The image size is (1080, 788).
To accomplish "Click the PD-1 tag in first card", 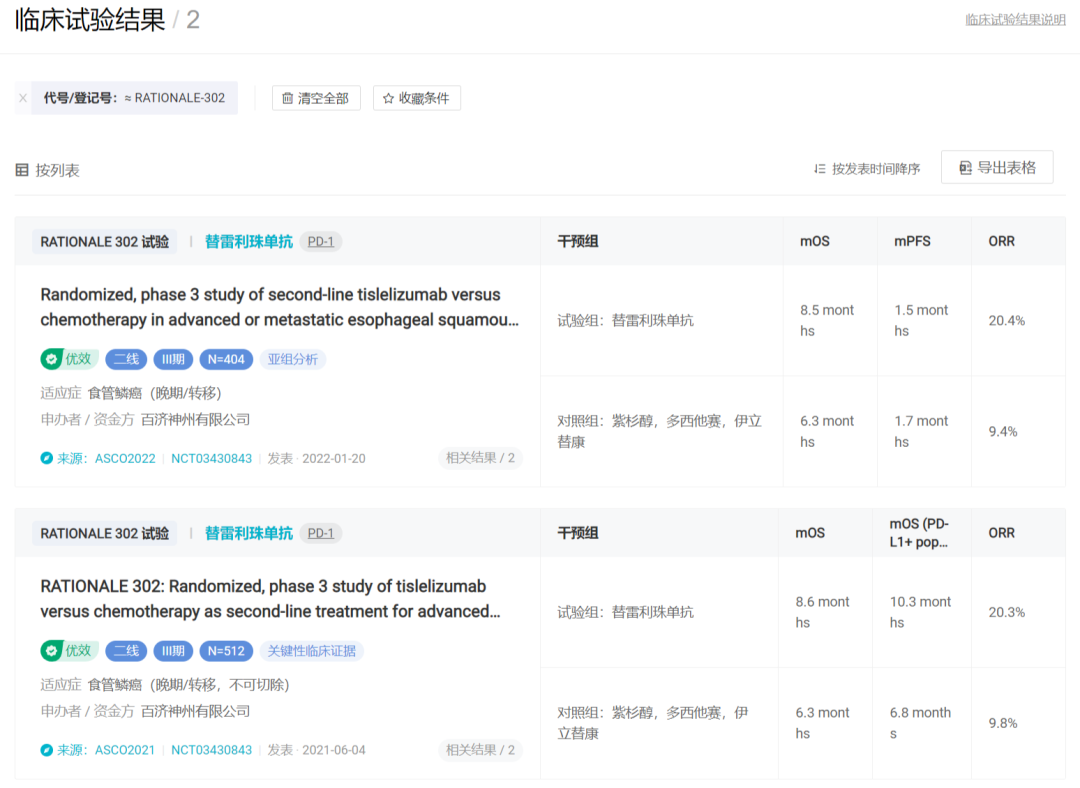I will pyautogui.click(x=321, y=241).
